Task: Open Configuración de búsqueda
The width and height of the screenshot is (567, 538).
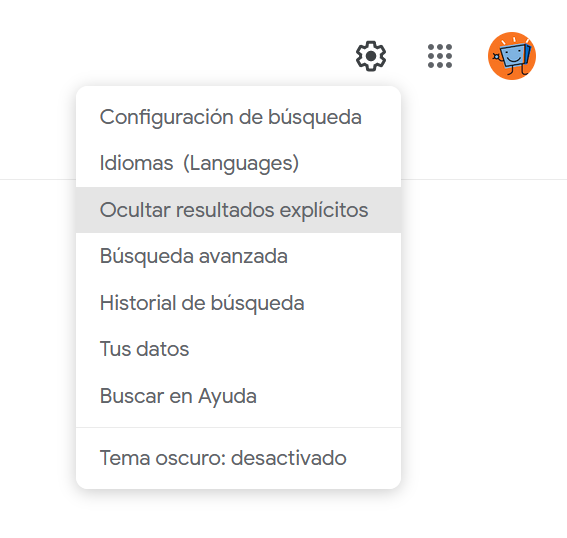Action: (x=238, y=117)
